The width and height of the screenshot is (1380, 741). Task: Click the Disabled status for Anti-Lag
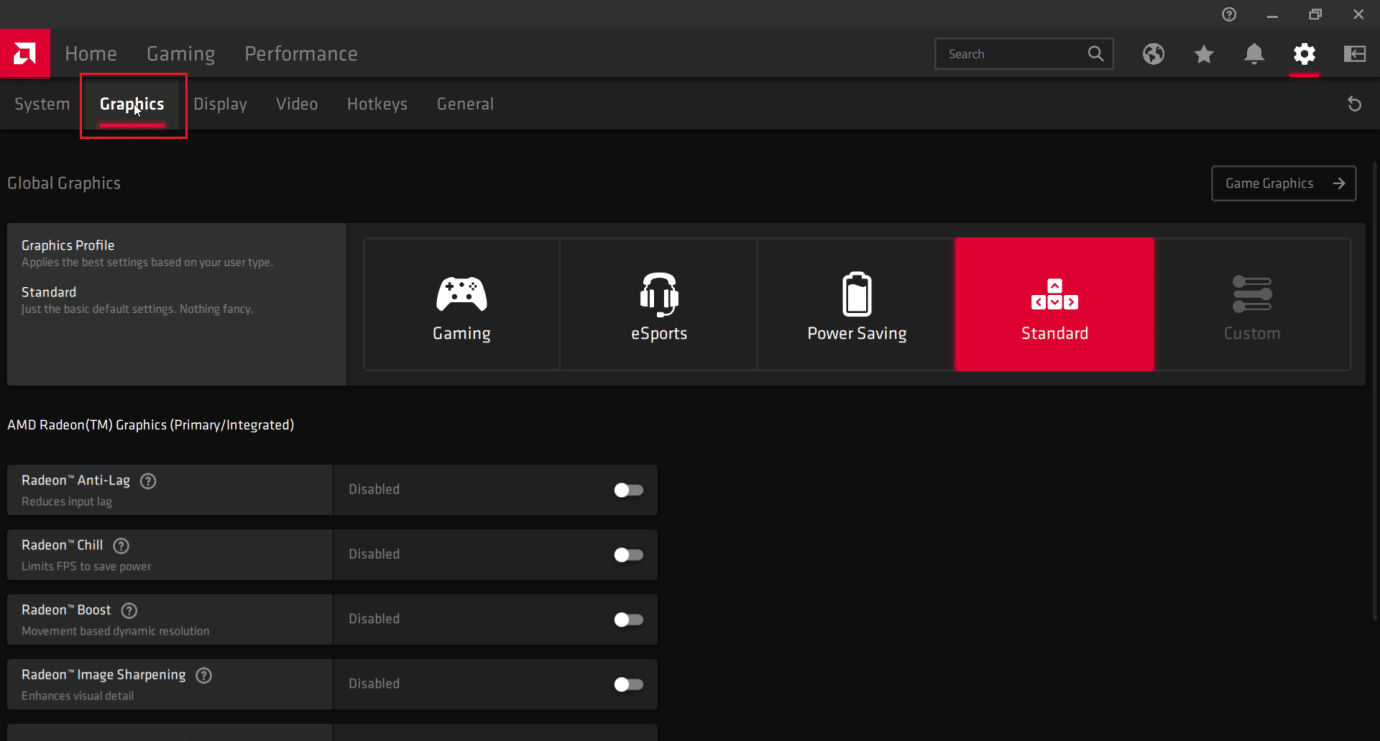point(374,490)
